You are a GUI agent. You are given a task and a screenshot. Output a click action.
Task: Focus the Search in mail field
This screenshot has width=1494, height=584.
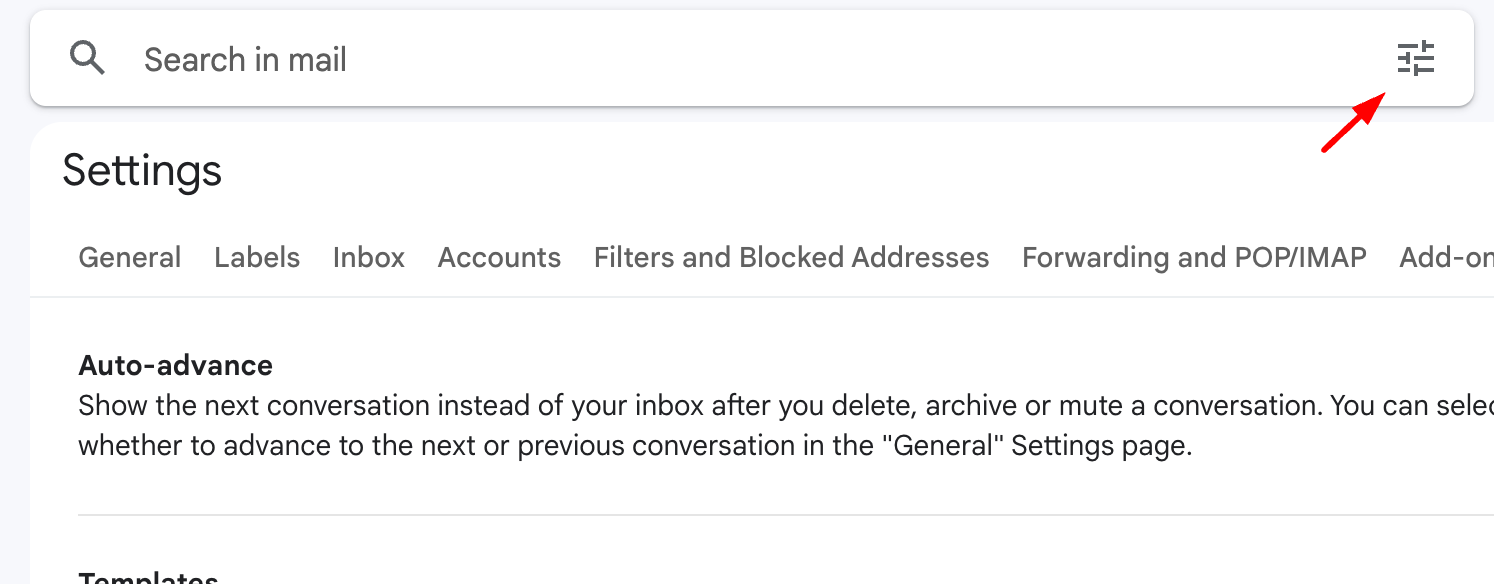(700, 60)
